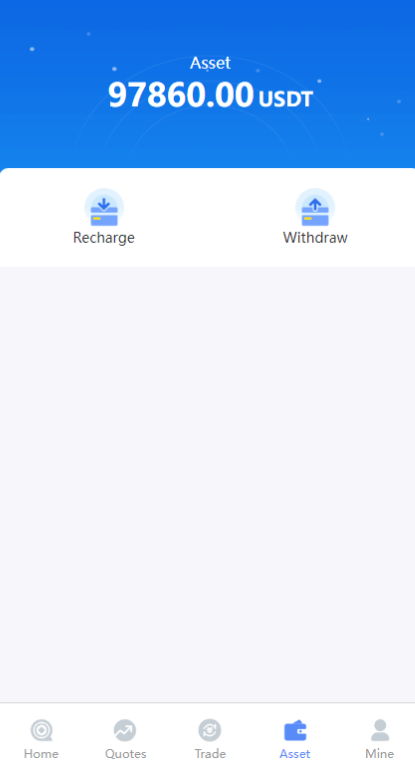Click the white panel between Recharge and Withdraw
Screen dimensions: 415x761
(209, 217)
